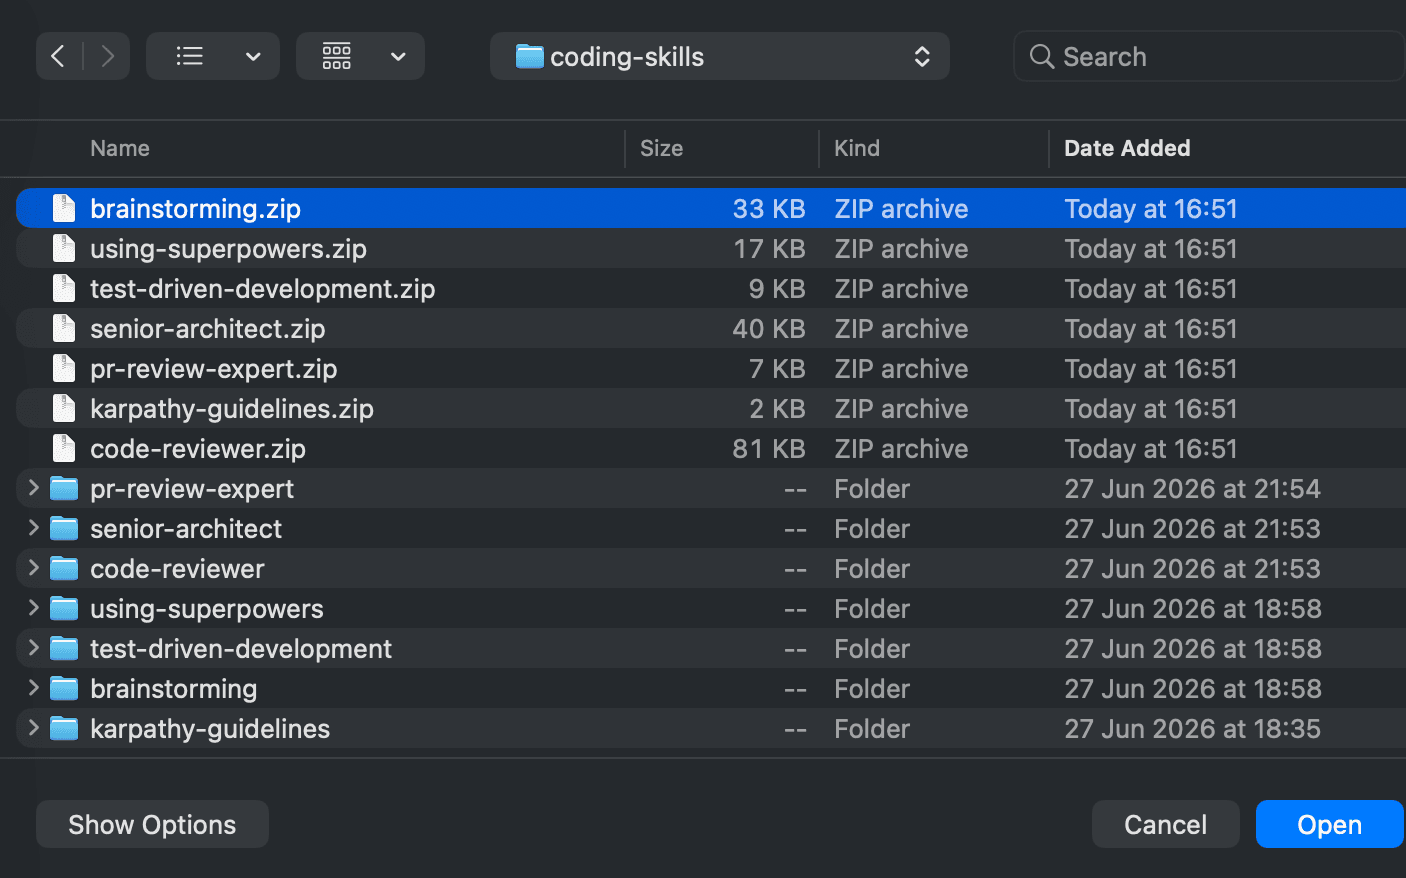Click the pr-review-expert.zip file icon
Image resolution: width=1406 pixels, height=878 pixels.
[x=64, y=368]
